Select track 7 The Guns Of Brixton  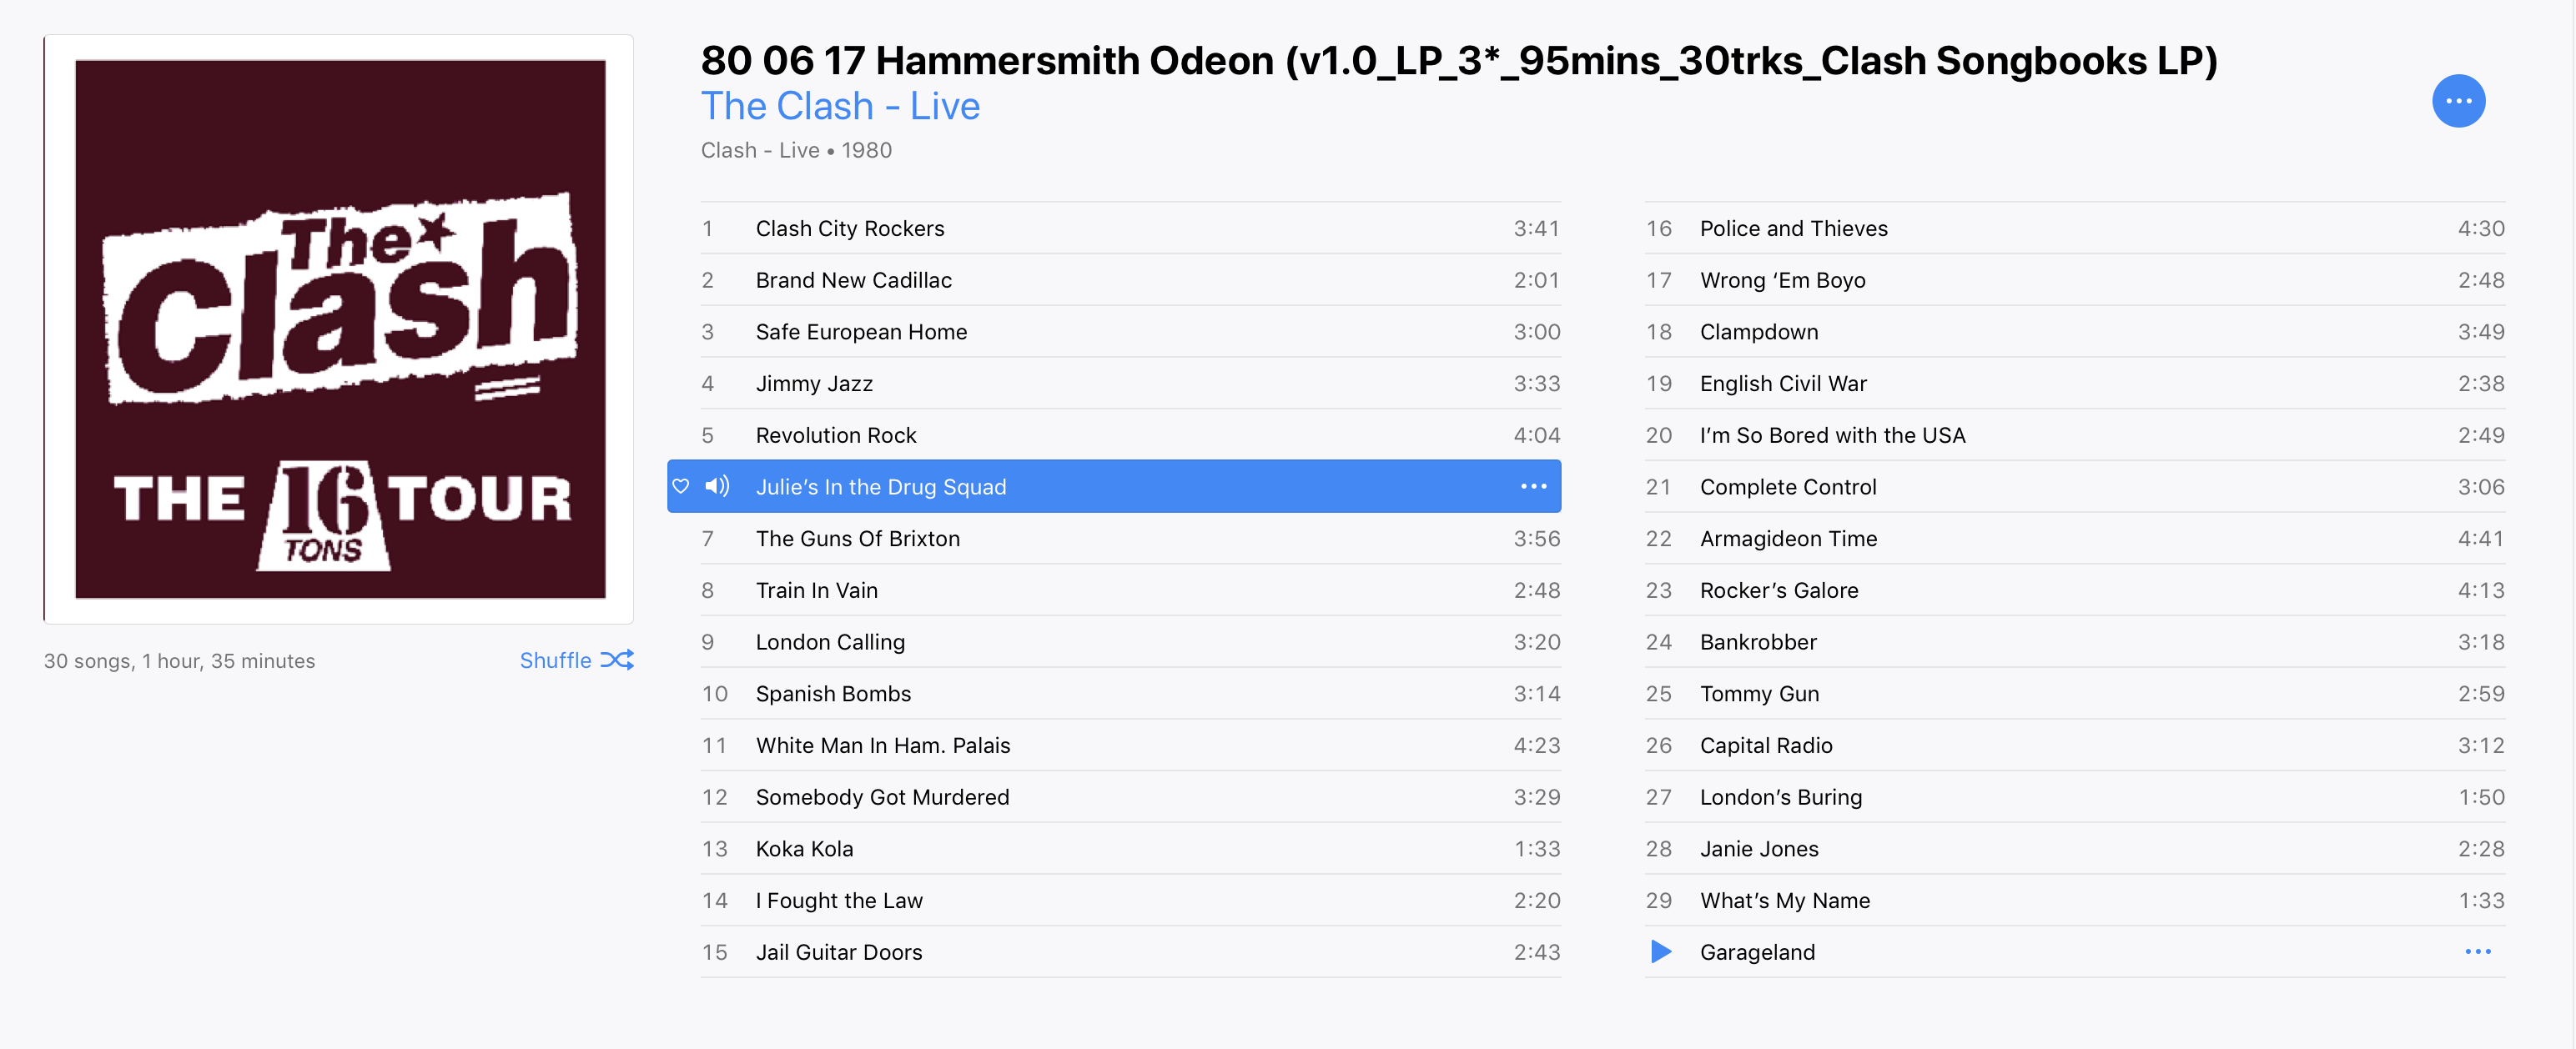1130,538
